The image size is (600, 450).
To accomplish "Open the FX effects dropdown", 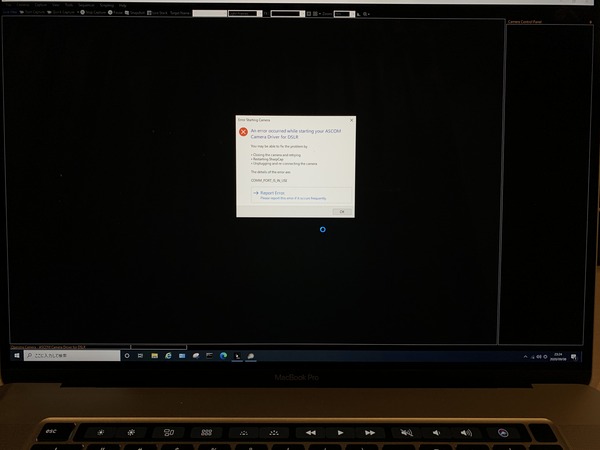I will click(288, 13).
